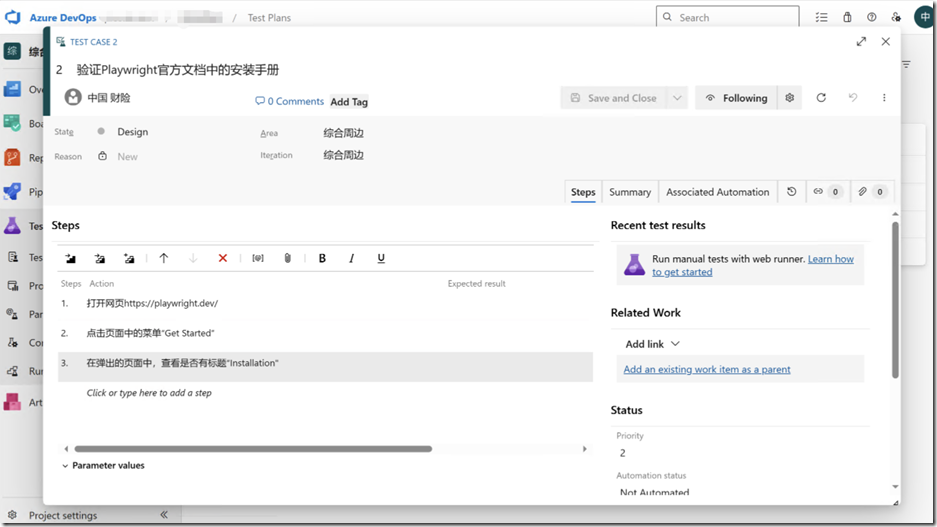
Task: Click the Search input field
Action: (727, 17)
